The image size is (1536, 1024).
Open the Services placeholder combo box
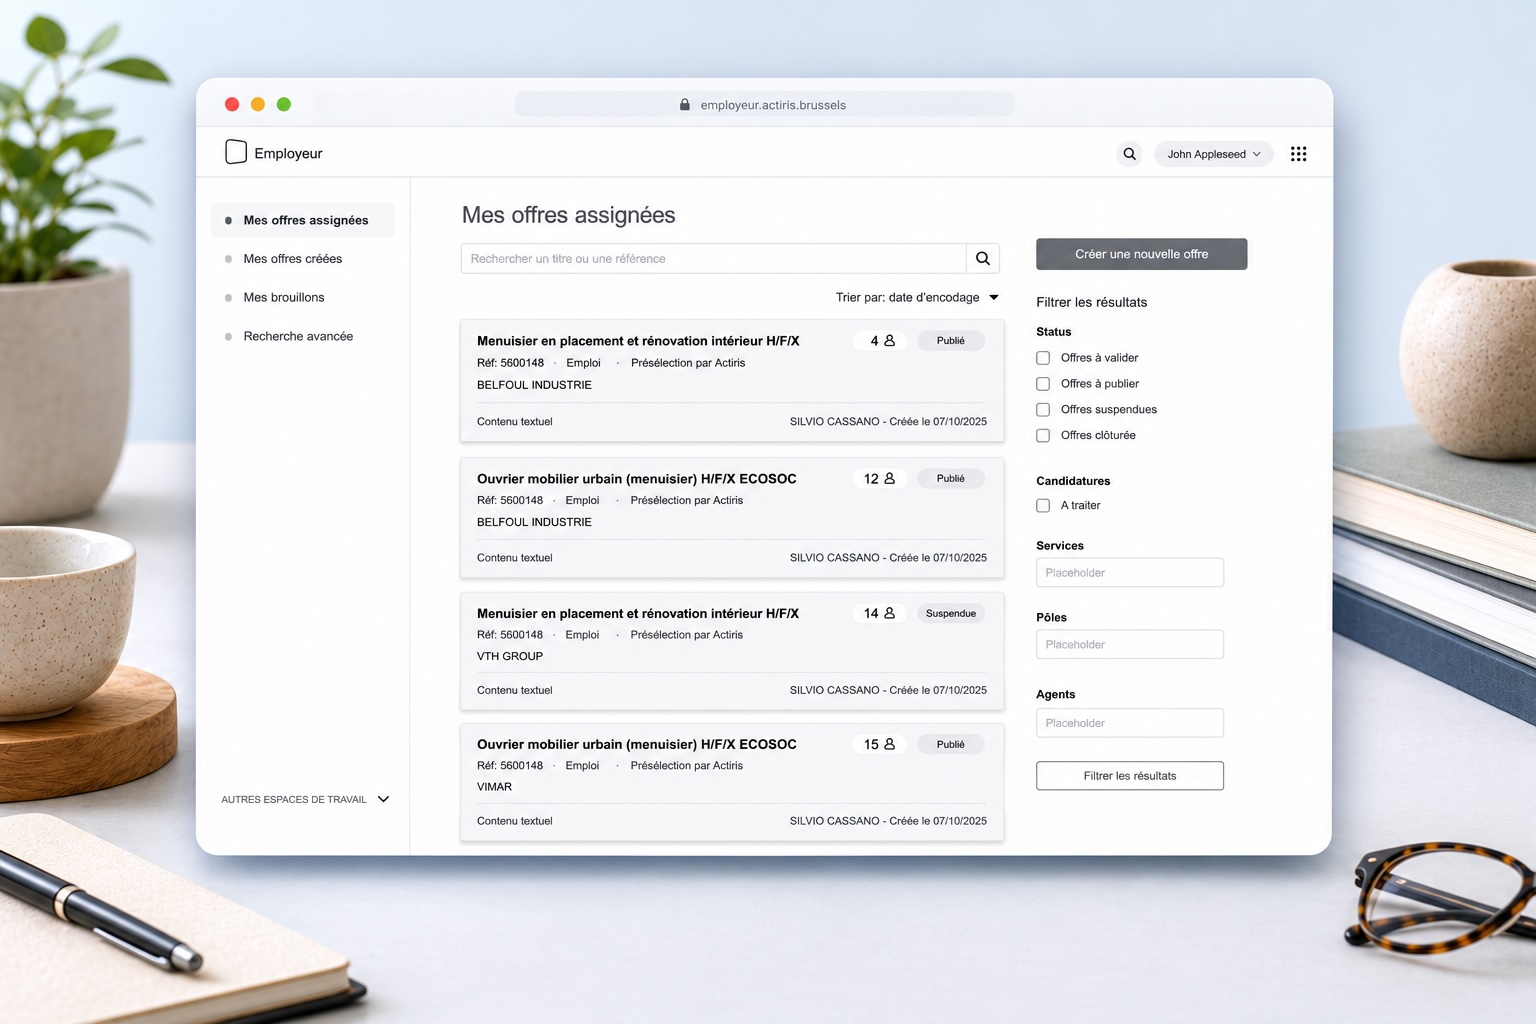(x=1130, y=573)
